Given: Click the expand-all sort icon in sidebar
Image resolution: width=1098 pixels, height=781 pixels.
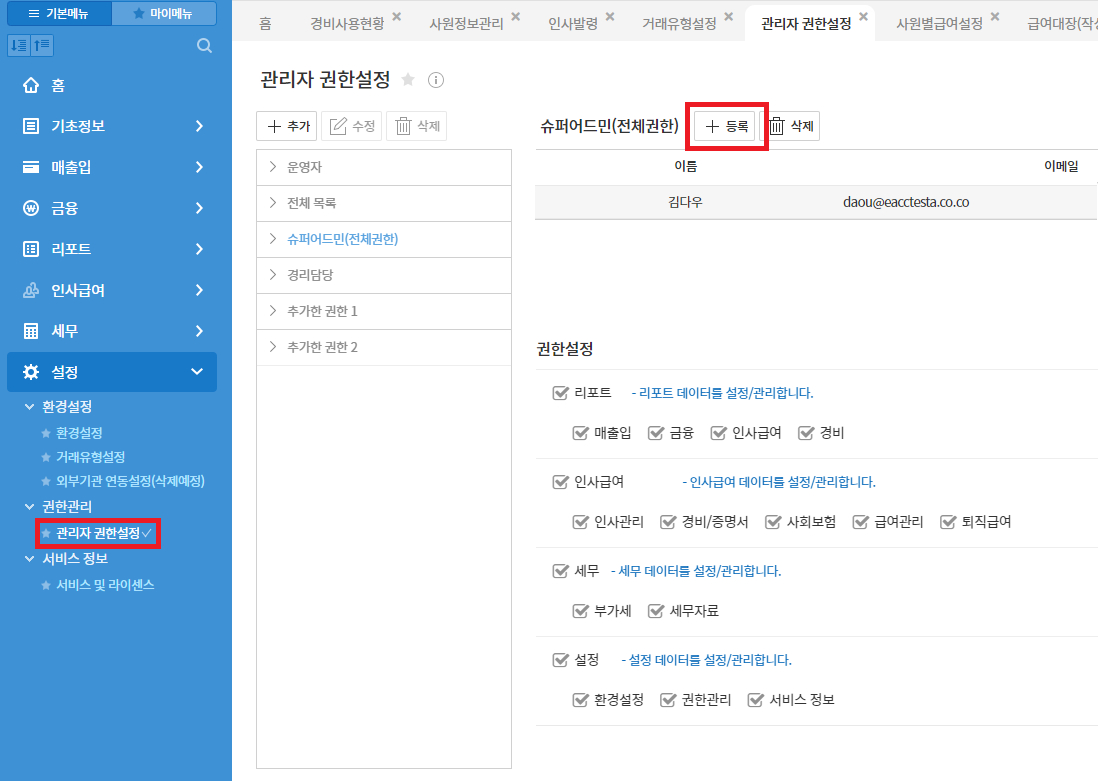Looking at the screenshot, I should (19, 45).
